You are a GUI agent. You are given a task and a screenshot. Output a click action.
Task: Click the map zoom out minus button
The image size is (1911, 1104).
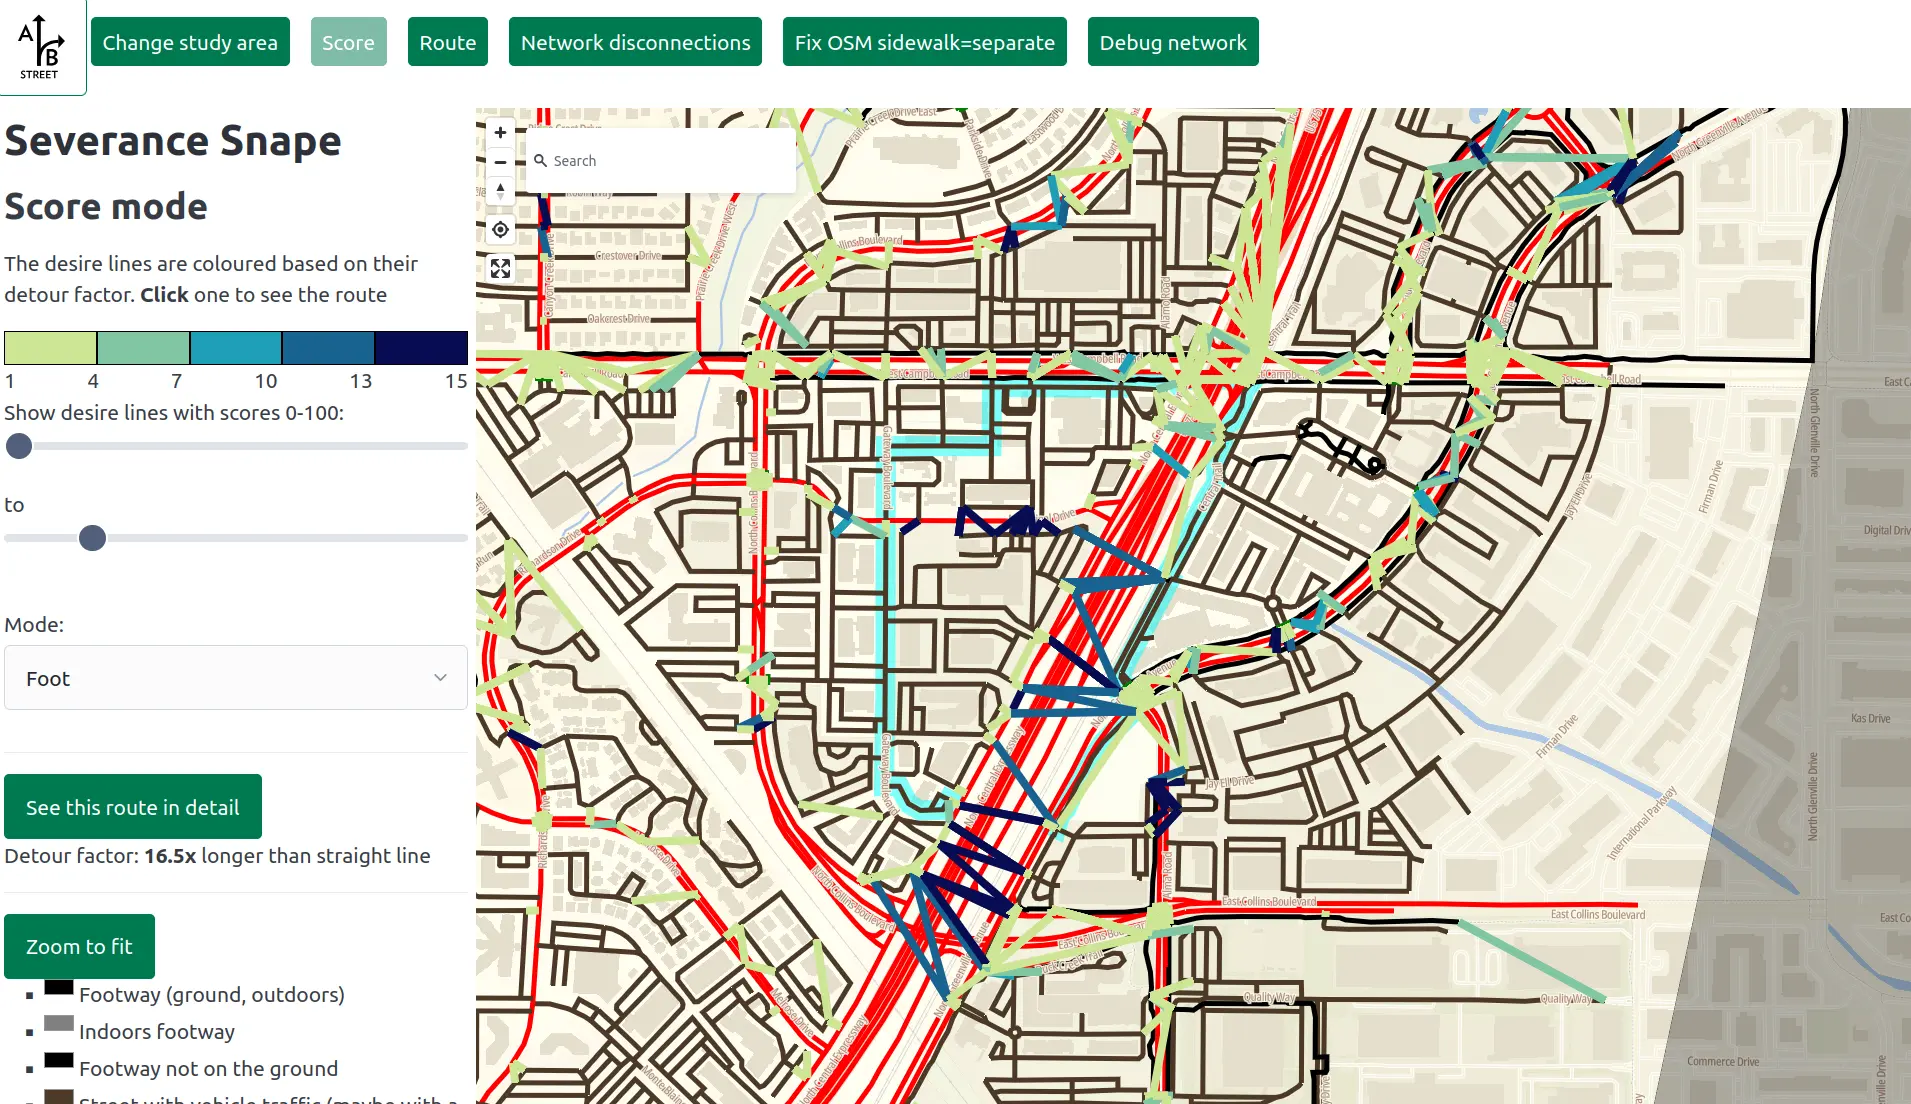coord(500,162)
